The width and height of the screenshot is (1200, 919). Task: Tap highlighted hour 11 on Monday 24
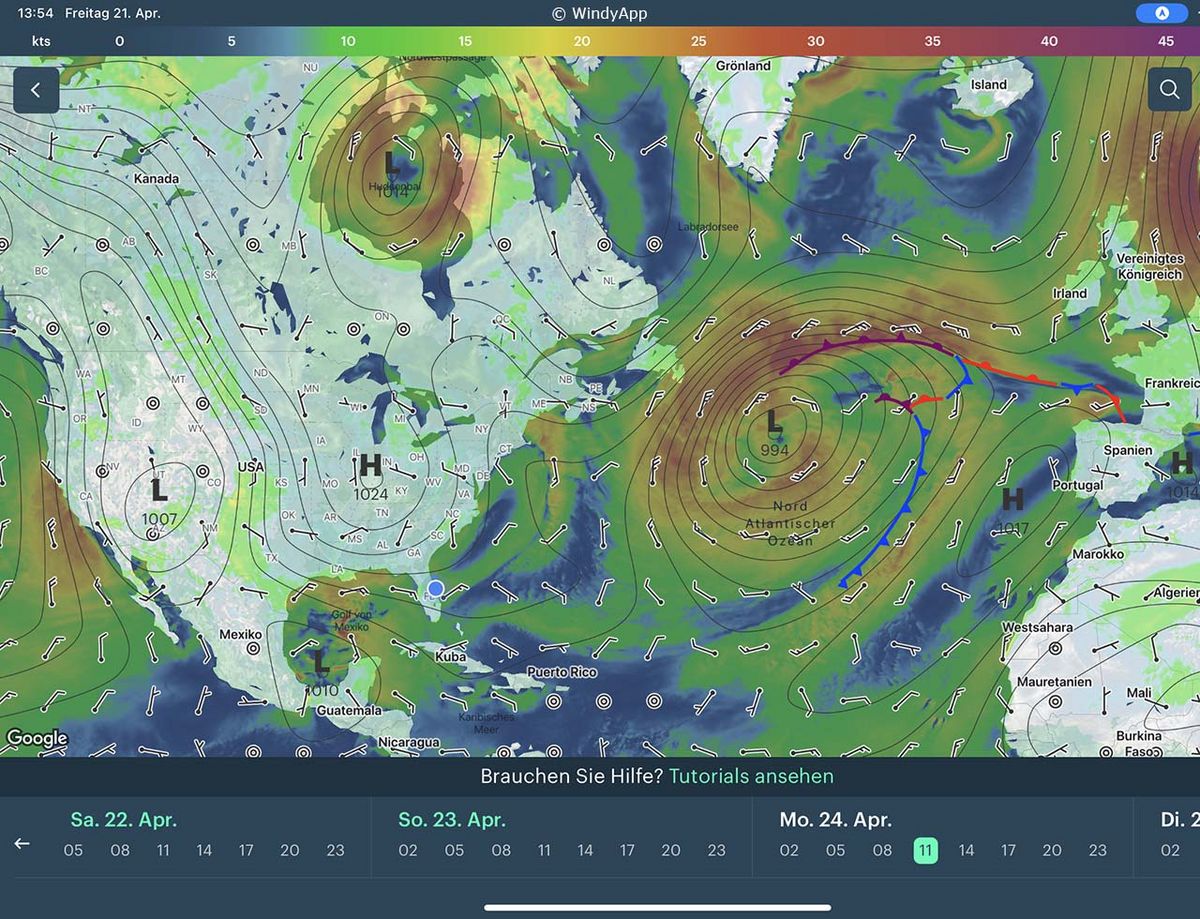925,851
